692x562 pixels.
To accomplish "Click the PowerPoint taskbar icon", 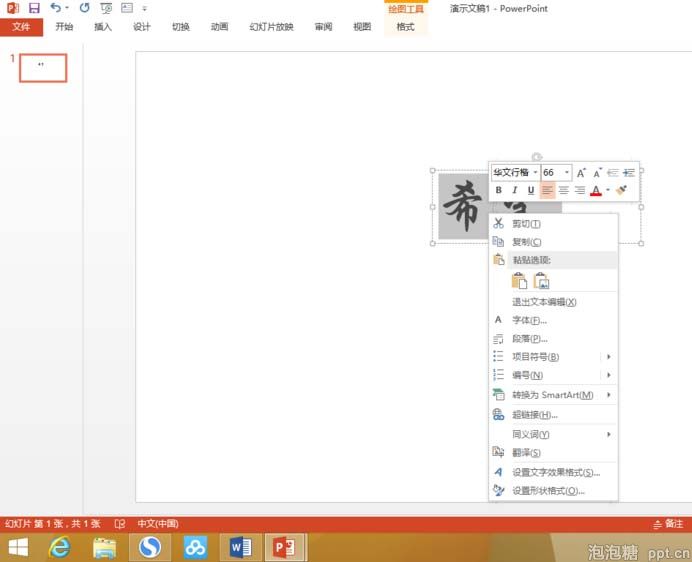I will 285,548.
